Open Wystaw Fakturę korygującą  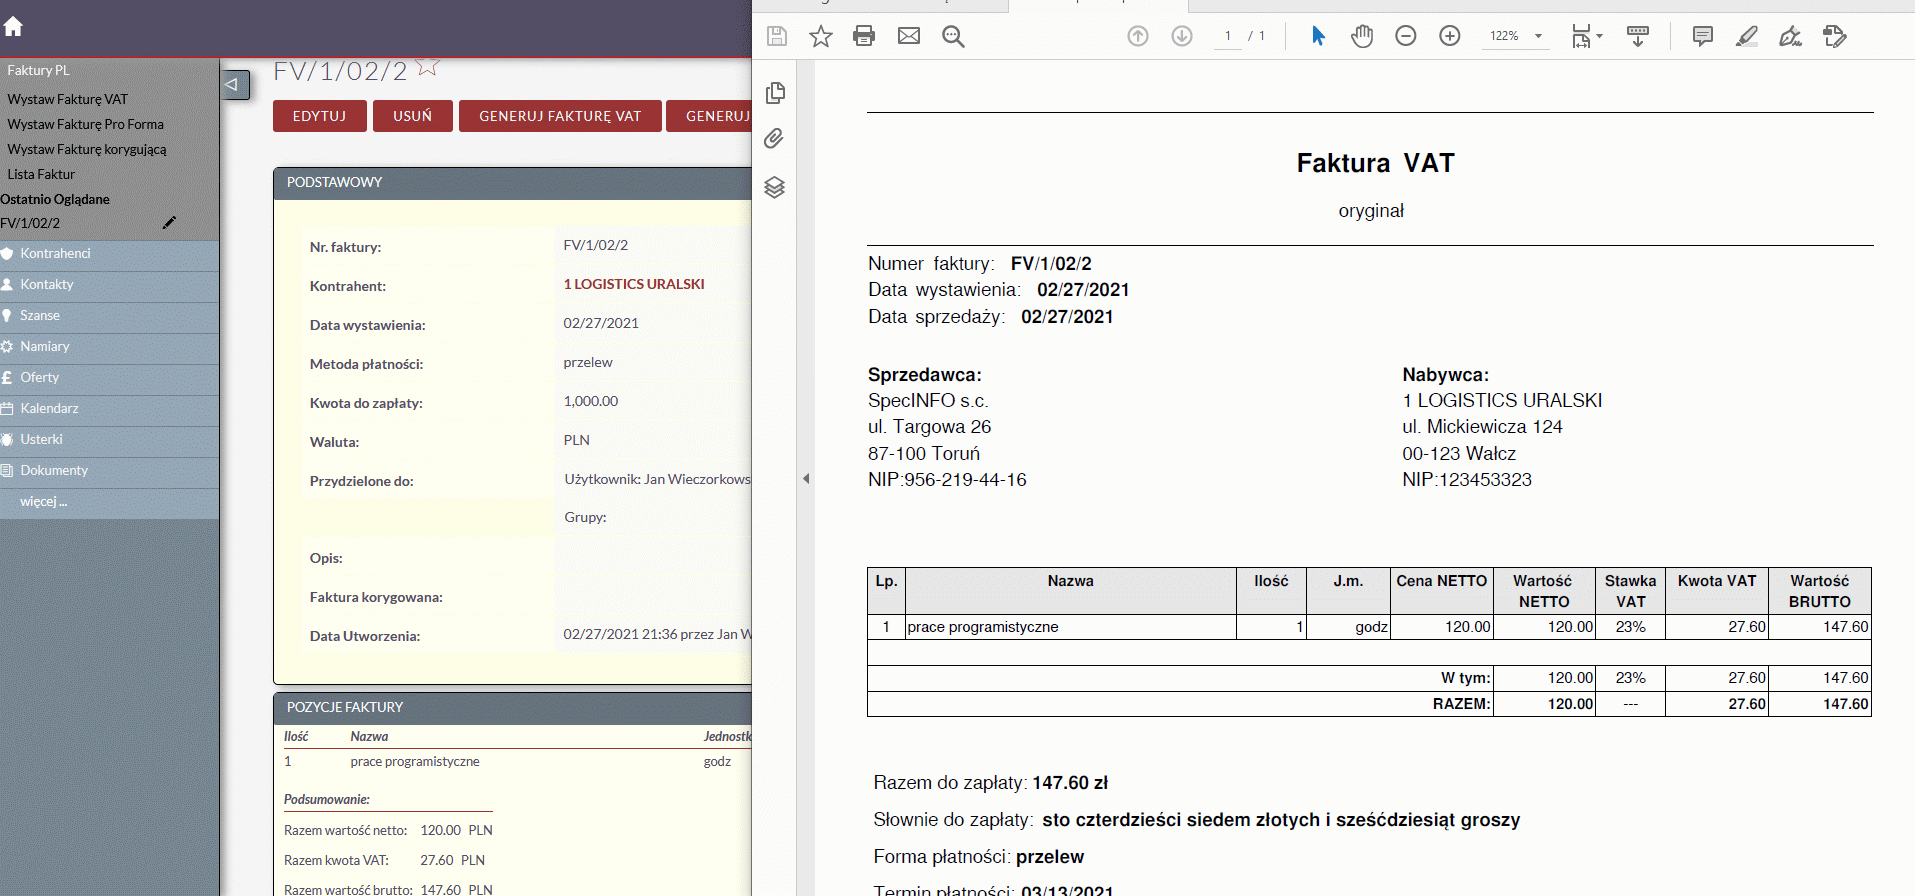pyautogui.click(x=87, y=149)
